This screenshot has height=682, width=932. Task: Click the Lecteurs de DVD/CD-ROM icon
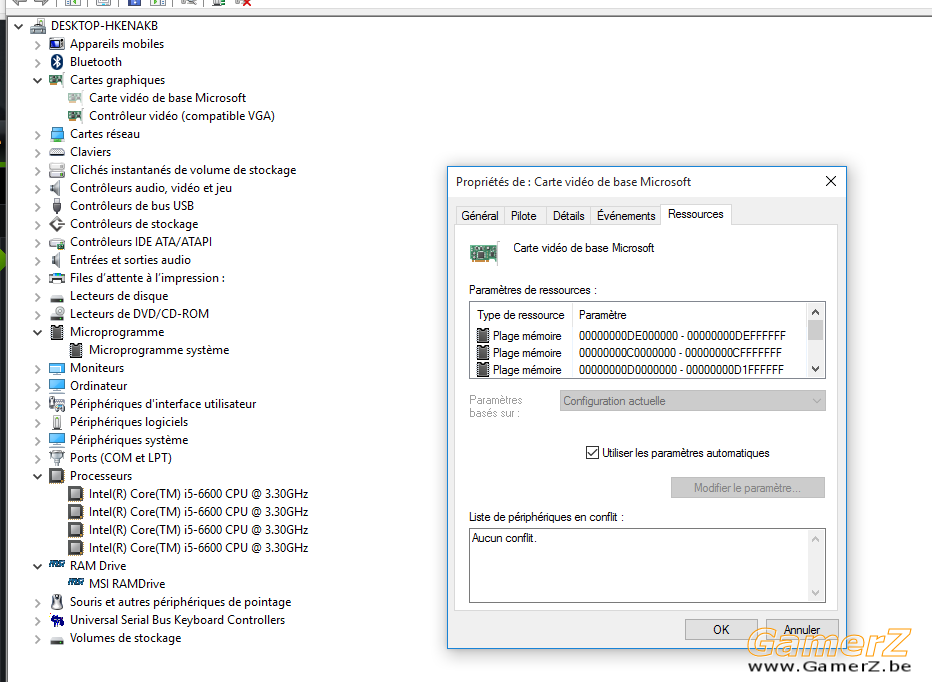[57, 314]
